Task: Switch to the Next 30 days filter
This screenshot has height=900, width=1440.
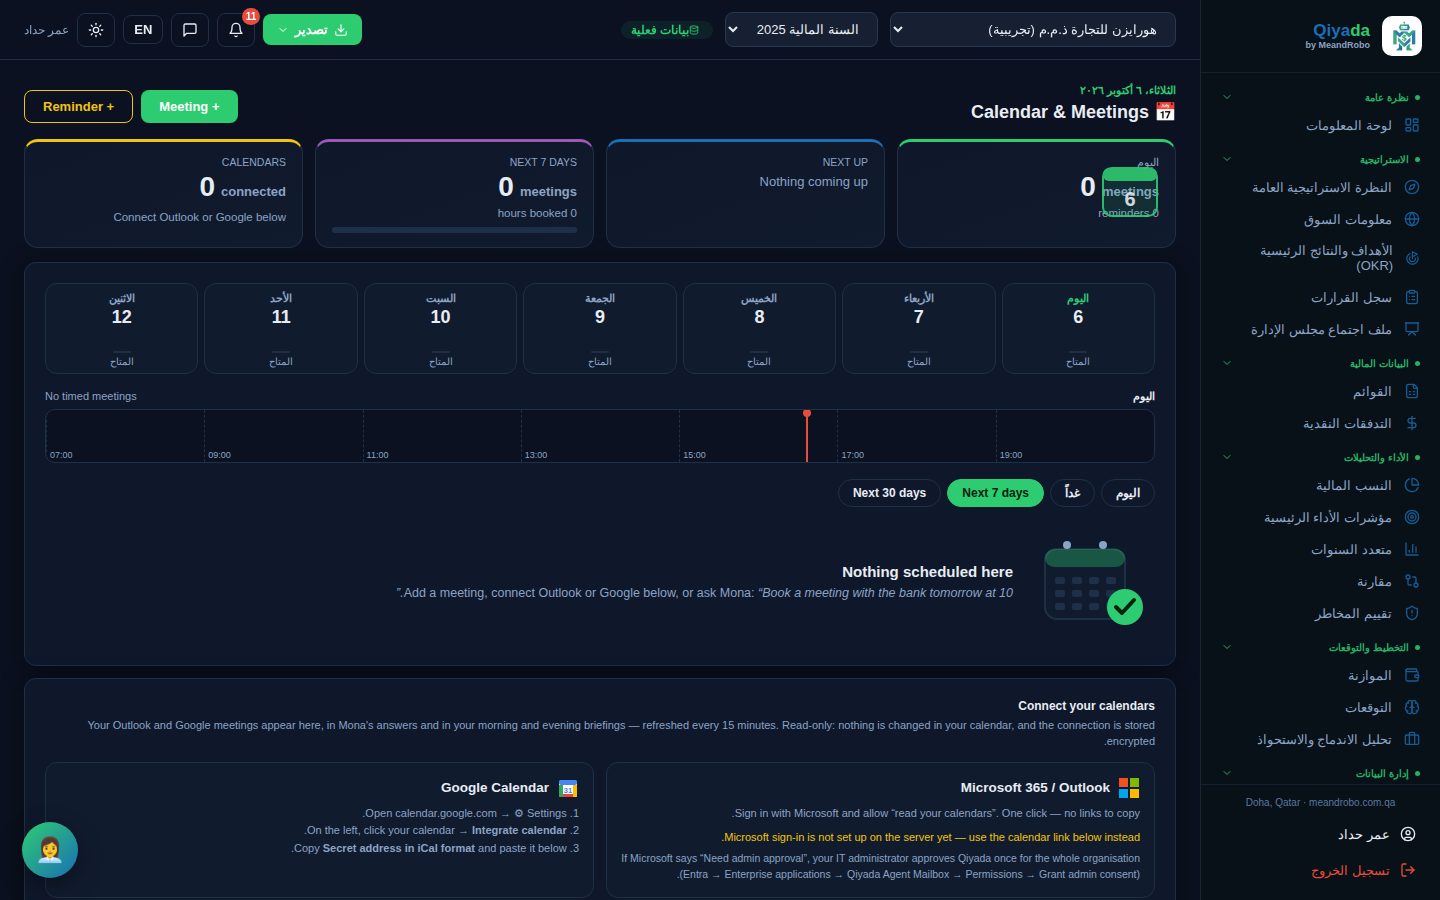Action: 889,493
